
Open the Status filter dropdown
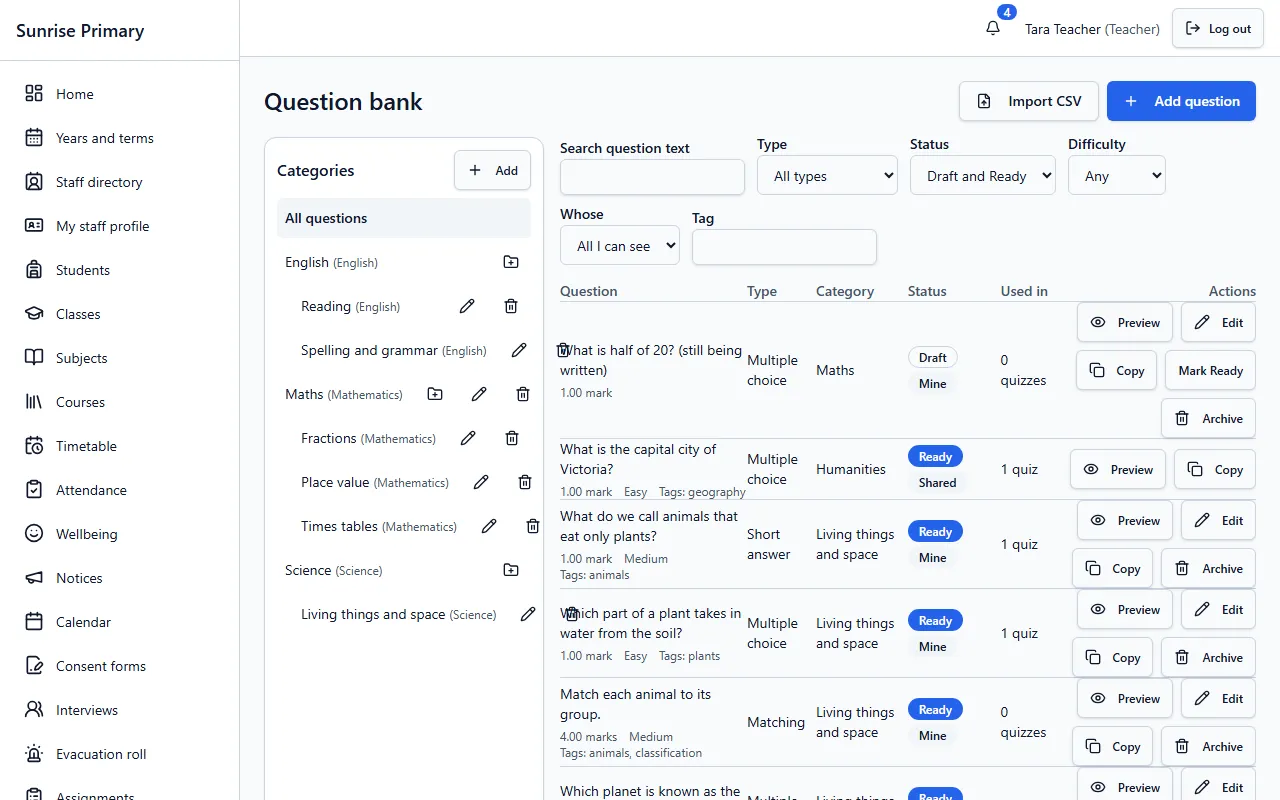pyautogui.click(x=983, y=175)
